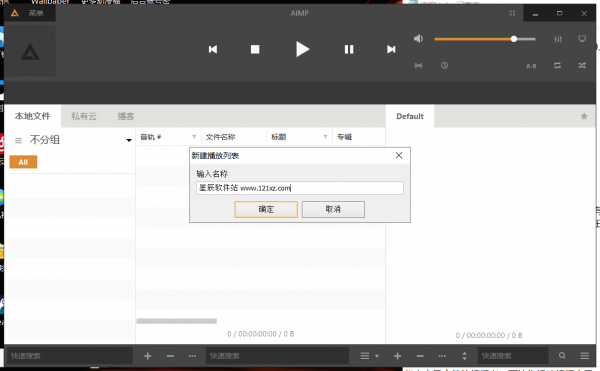Image resolution: width=600 pixels, height=371 pixels.
Task: Click the 文件名称 column header
Action: (x=234, y=137)
